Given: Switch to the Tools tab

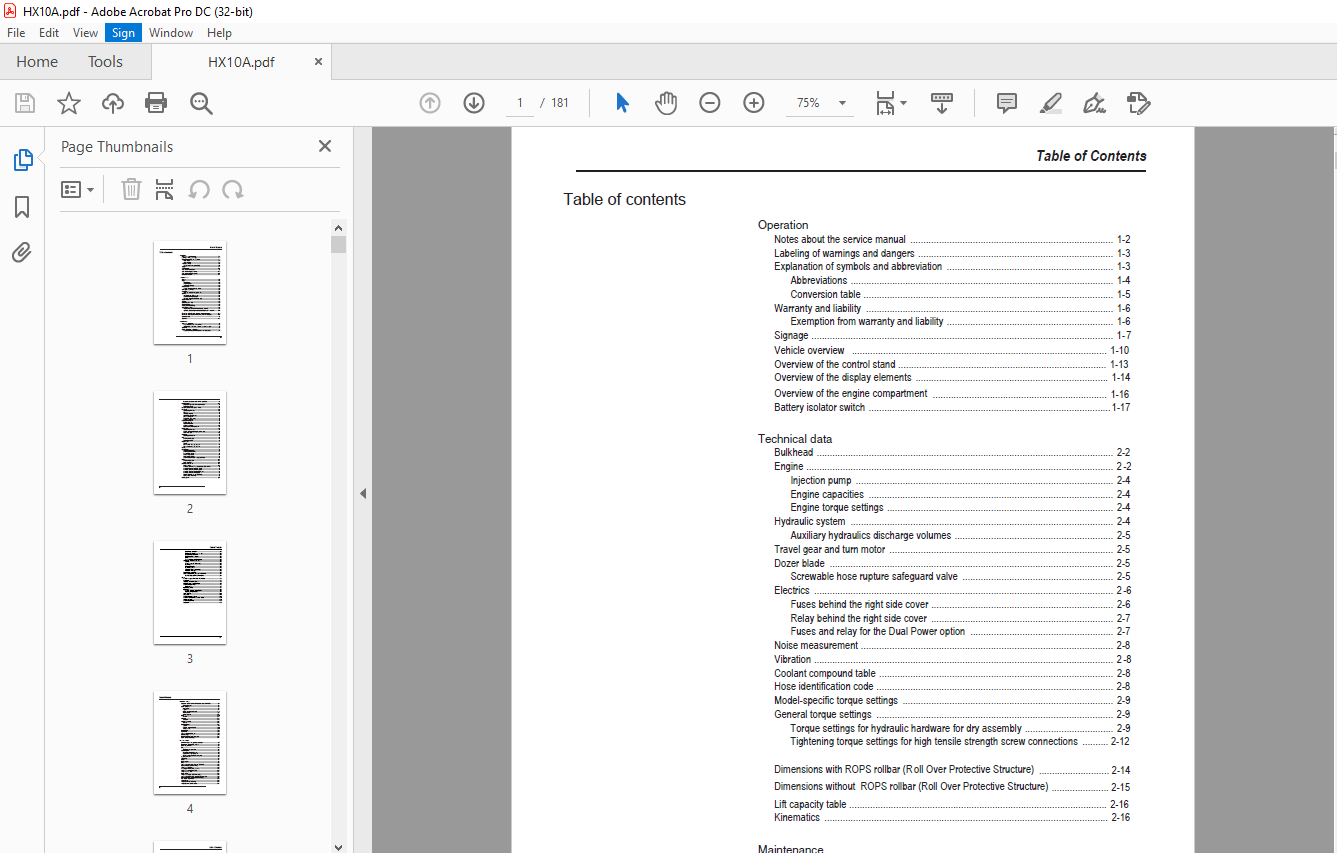Looking at the screenshot, I should (x=105, y=62).
